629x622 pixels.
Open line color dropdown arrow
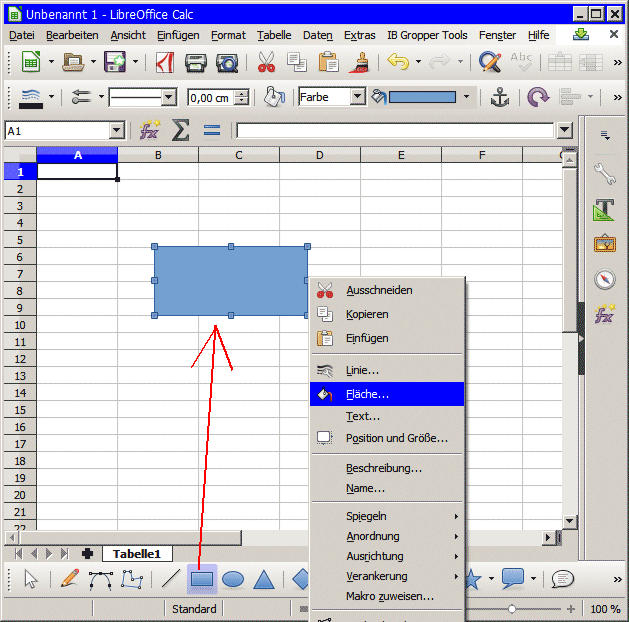tap(51, 97)
